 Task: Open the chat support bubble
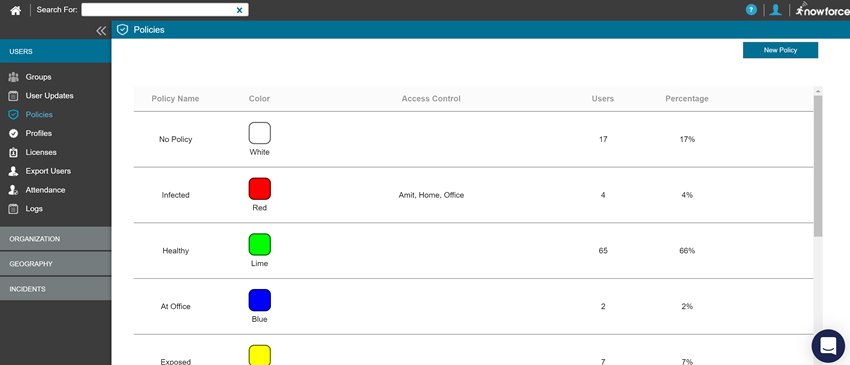828,345
